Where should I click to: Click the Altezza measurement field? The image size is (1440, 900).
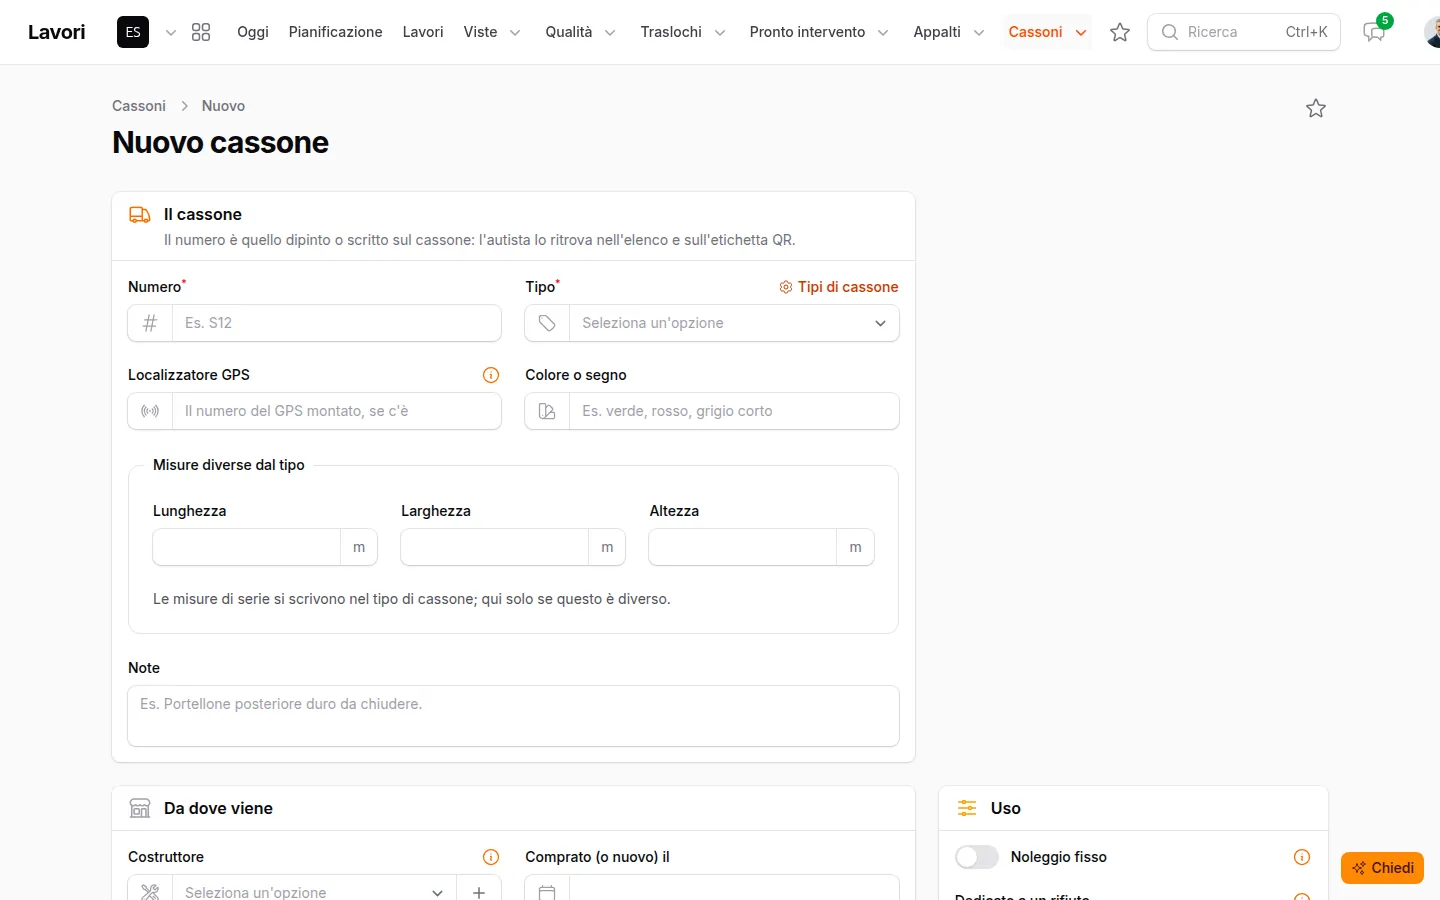[x=743, y=547]
